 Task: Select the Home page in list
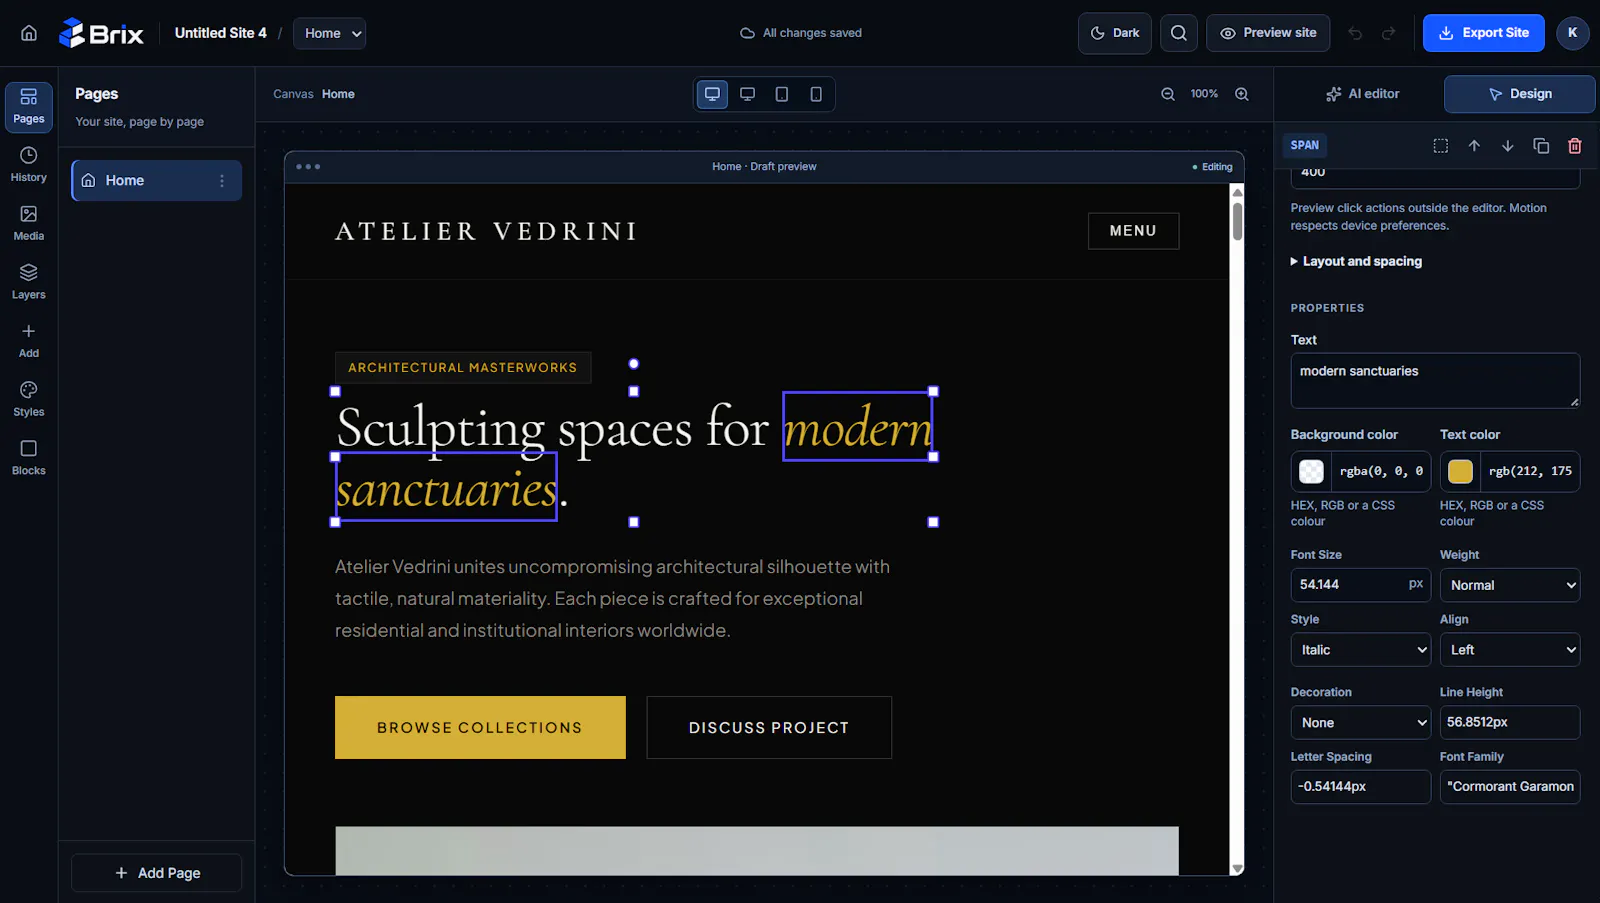[156, 181]
